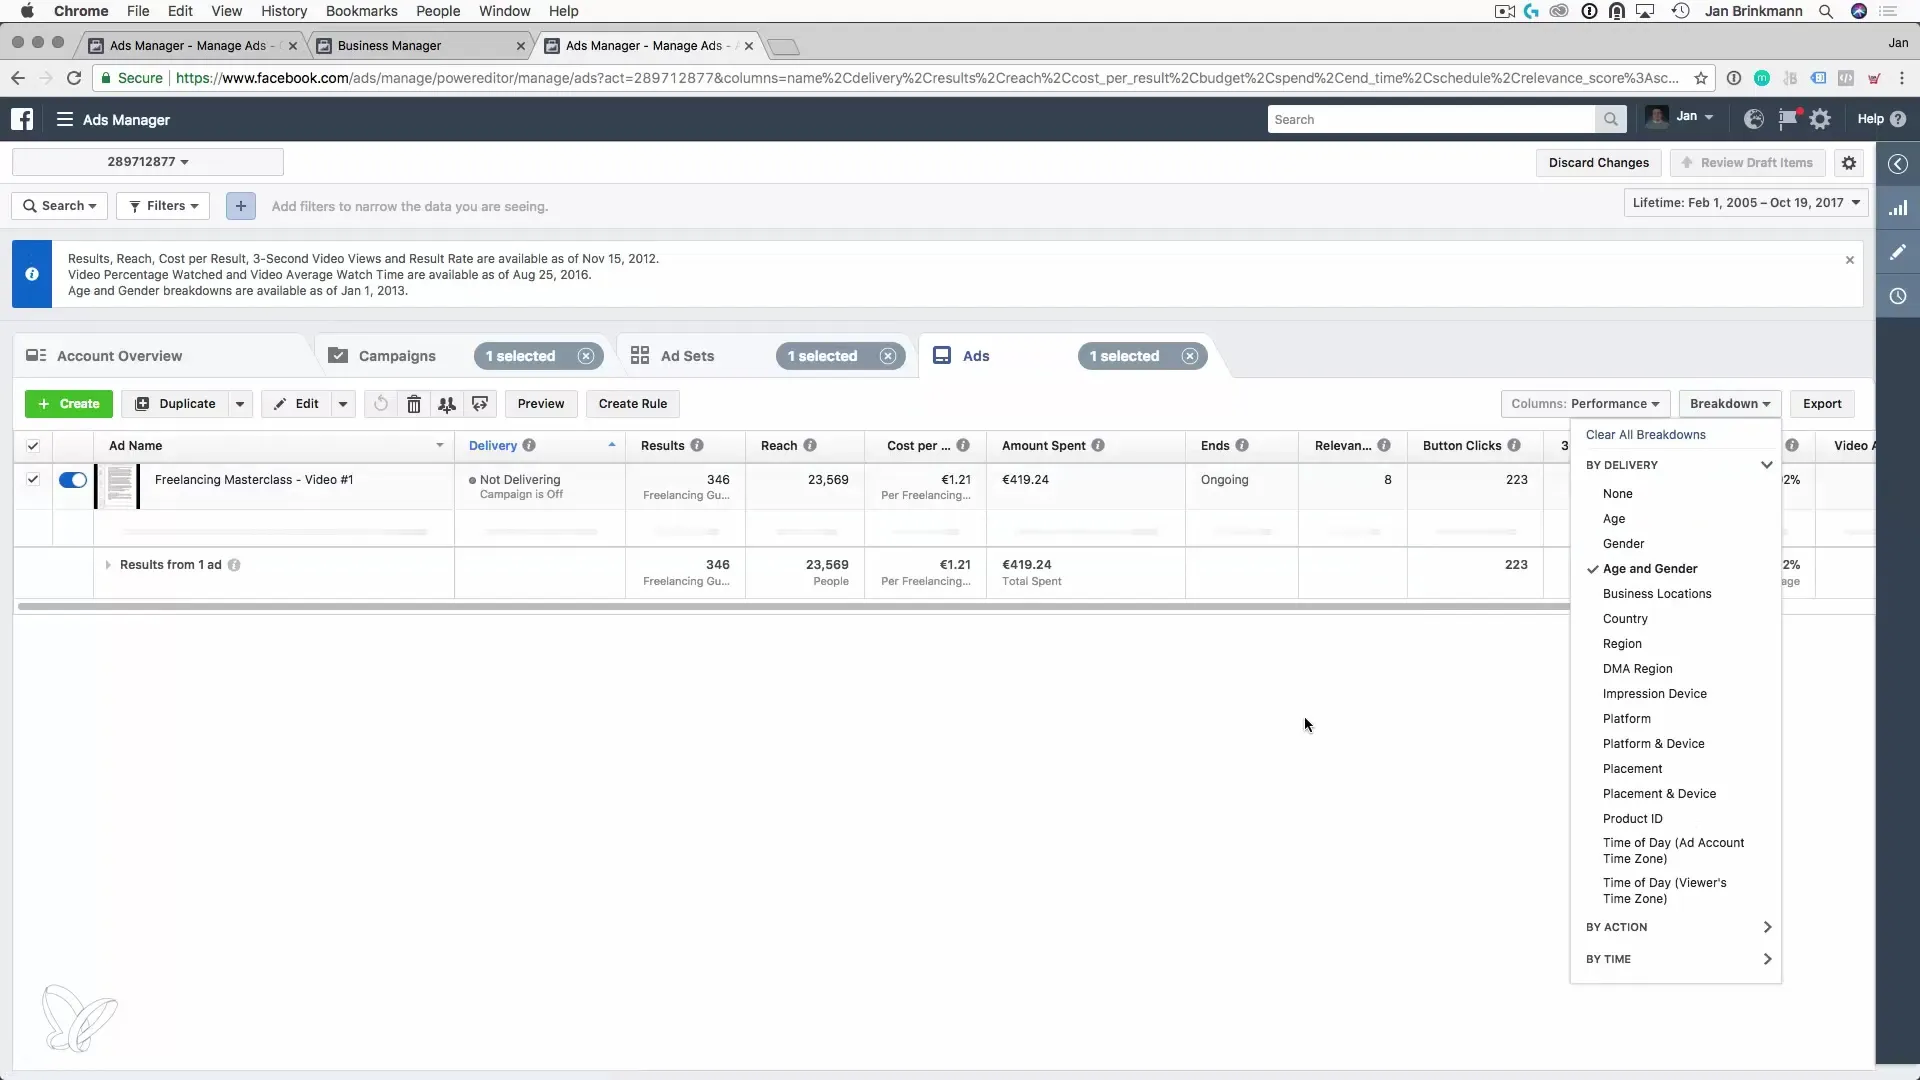
Task: Show info tooltip for Amount Spent column
Action: point(1098,445)
